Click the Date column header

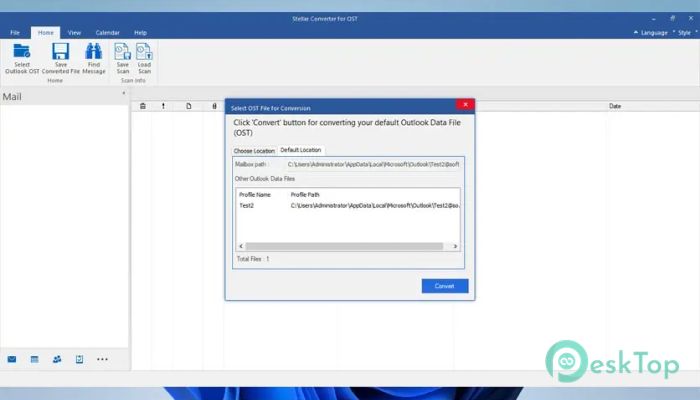[x=615, y=106]
